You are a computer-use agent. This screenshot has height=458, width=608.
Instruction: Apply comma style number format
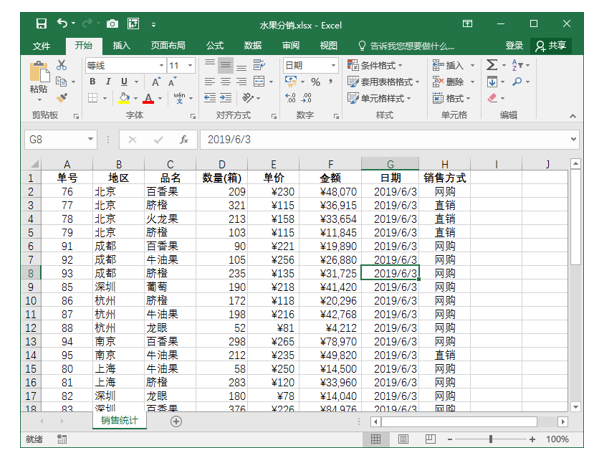[331, 81]
